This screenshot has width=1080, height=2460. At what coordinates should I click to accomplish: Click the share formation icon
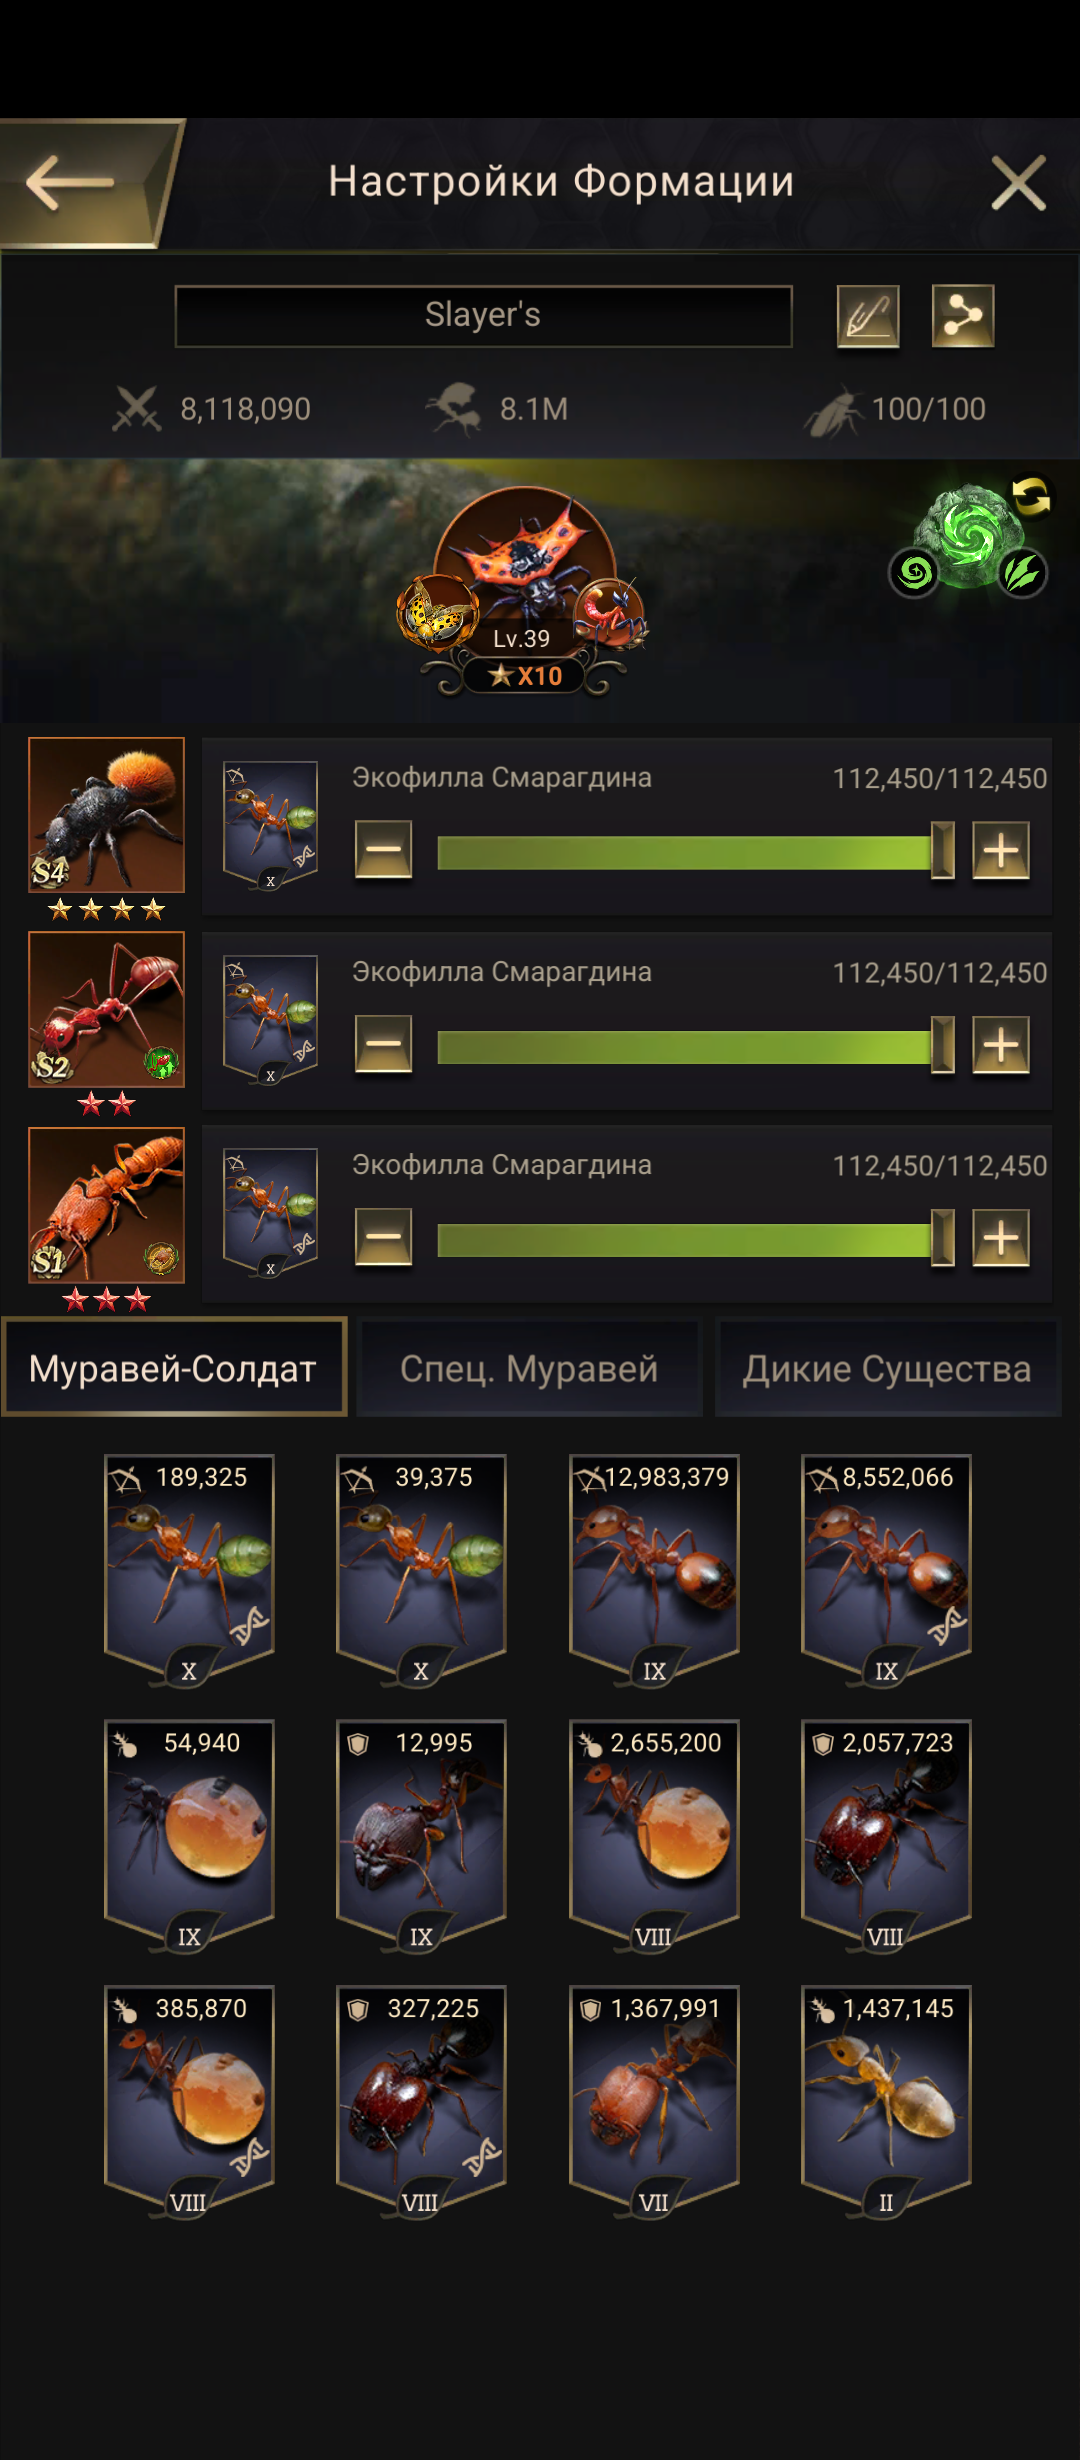[963, 316]
